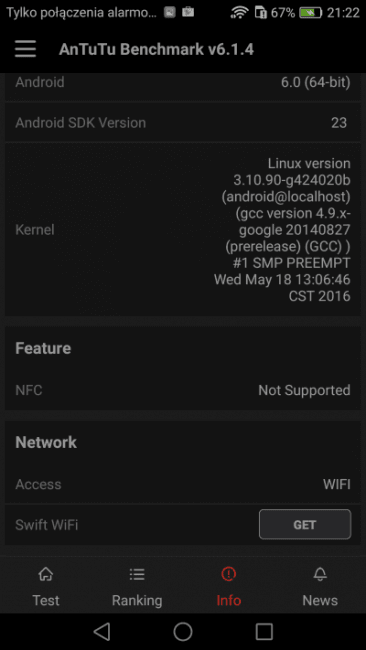Switch to the Ranking tab label

click(x=137, y=600)
